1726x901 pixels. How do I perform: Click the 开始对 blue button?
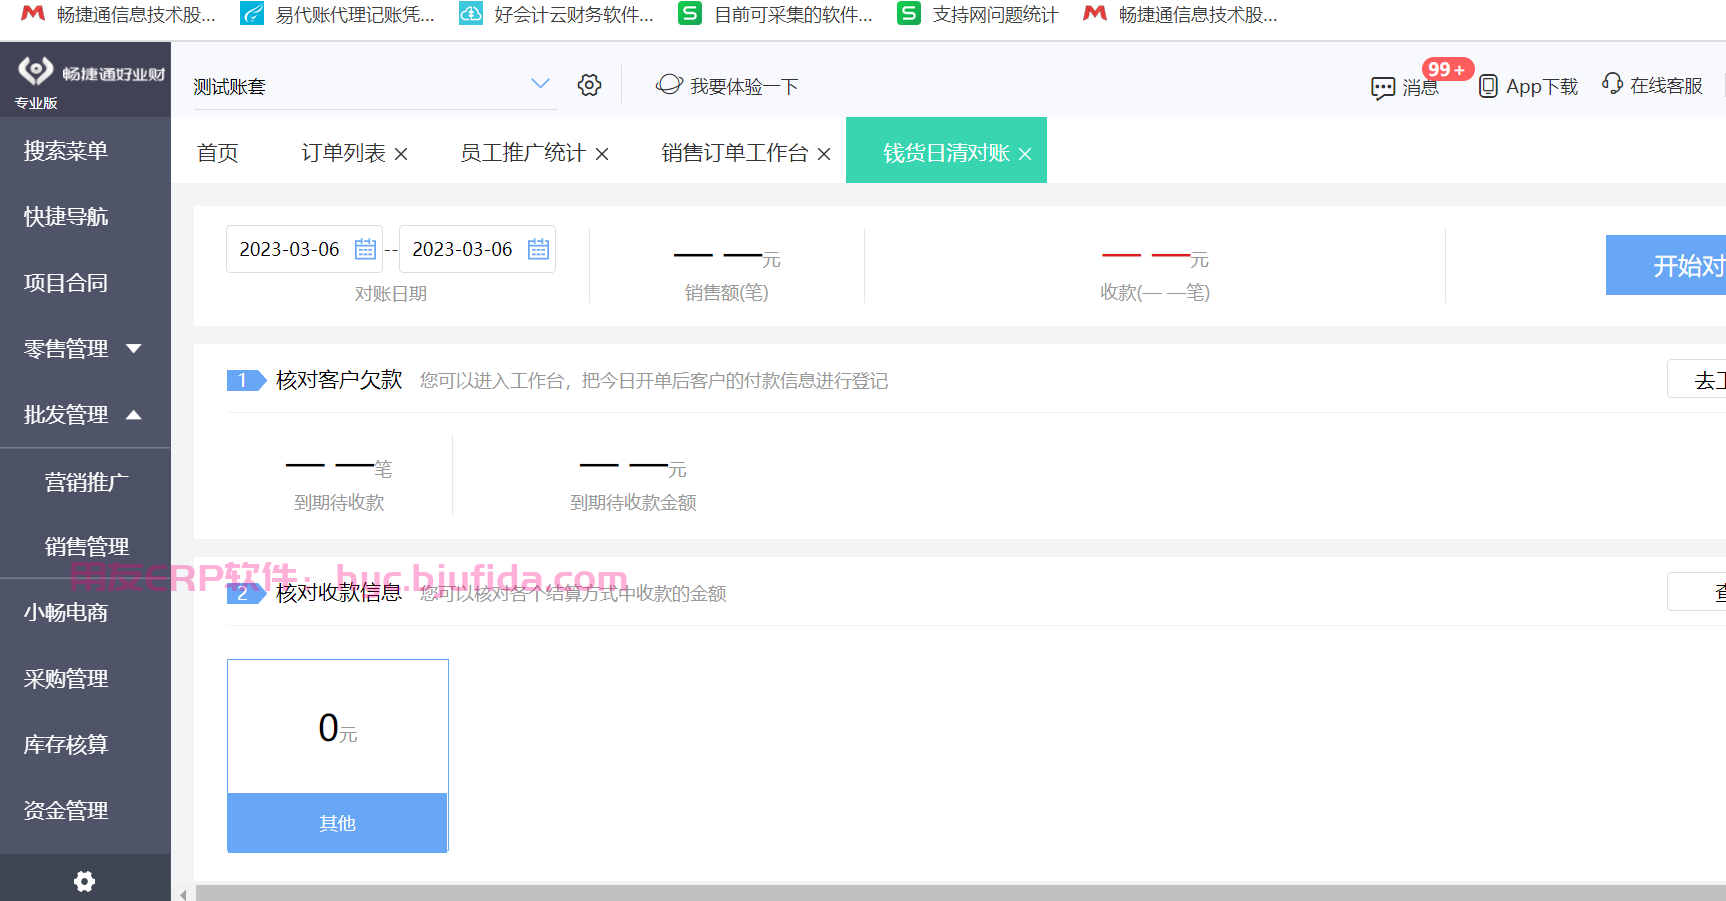[1666, 265]
